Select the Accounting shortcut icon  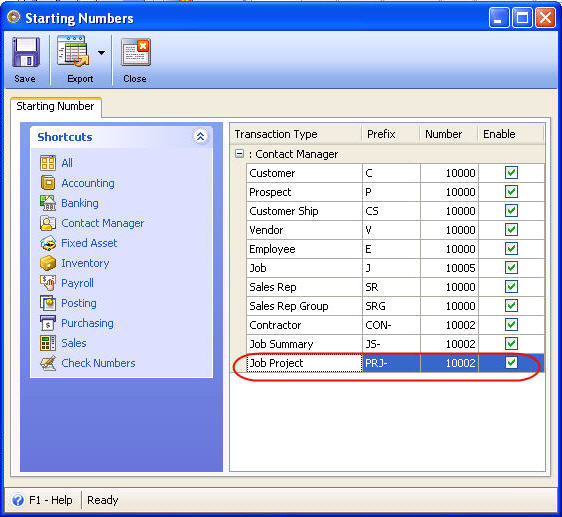pyautogui.click(x=48, y=183)
